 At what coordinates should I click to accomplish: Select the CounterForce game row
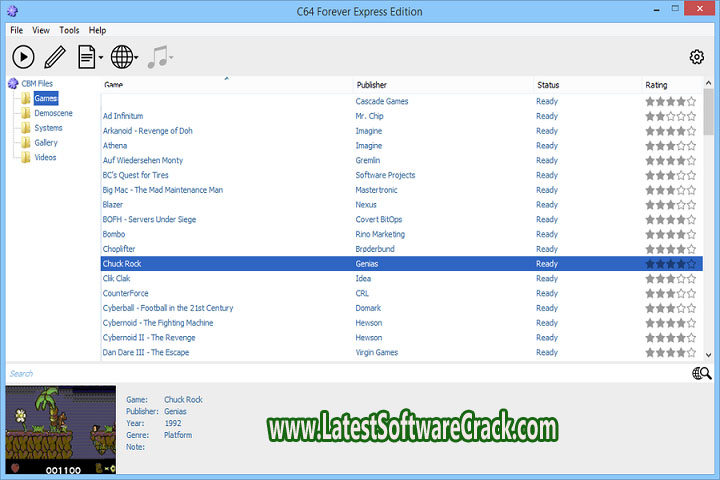coord(402,293)
